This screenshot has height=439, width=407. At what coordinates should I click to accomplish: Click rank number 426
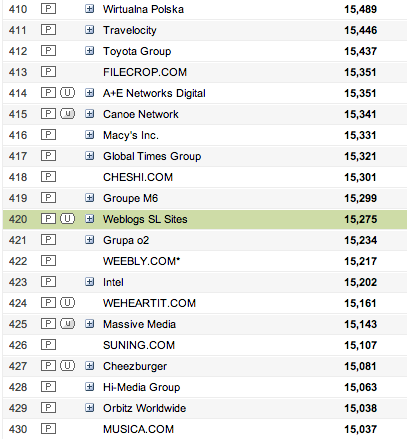[x=18, y=345]
